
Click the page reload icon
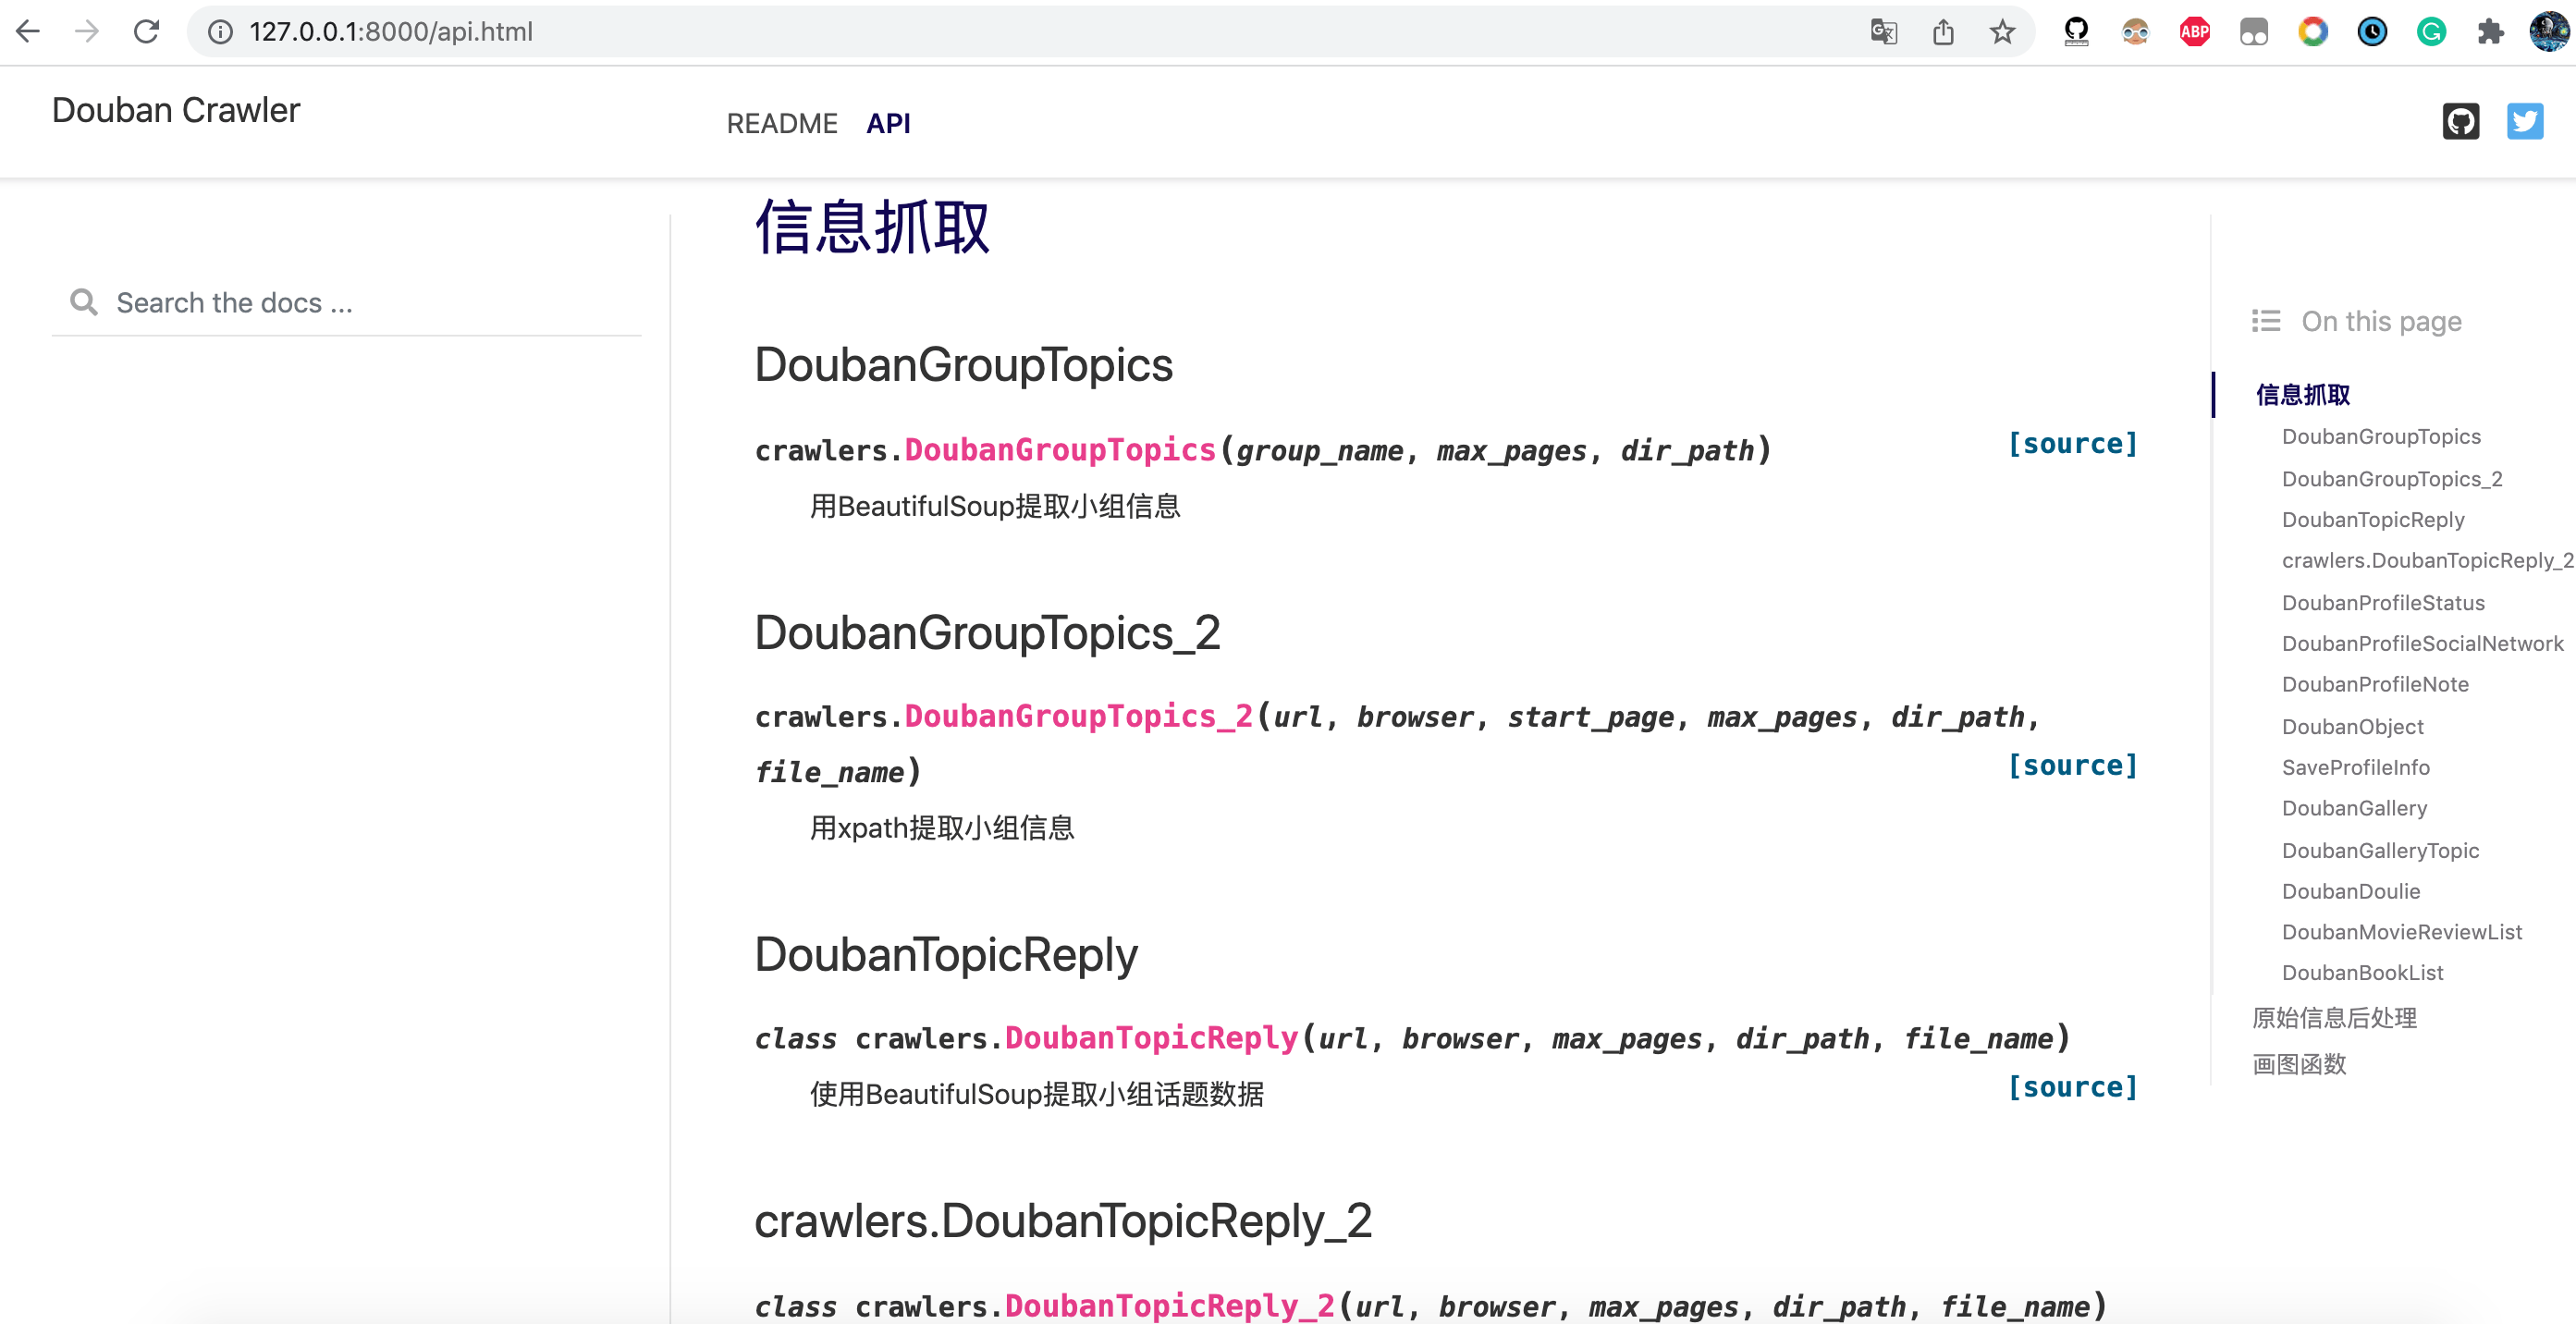click(146, 31)
